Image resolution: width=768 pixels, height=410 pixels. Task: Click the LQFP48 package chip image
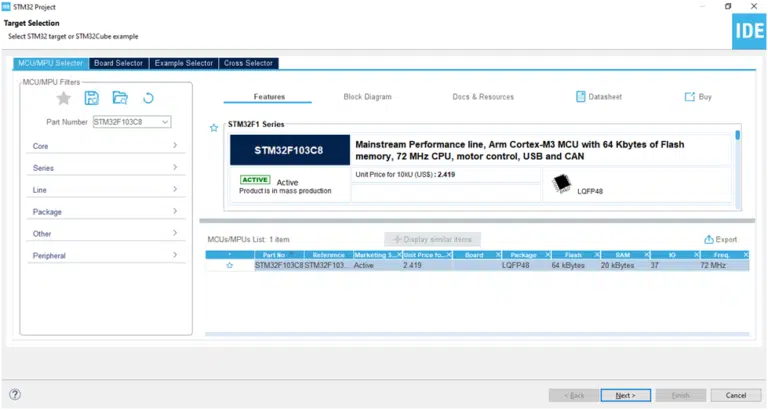[x=561, y=184]
